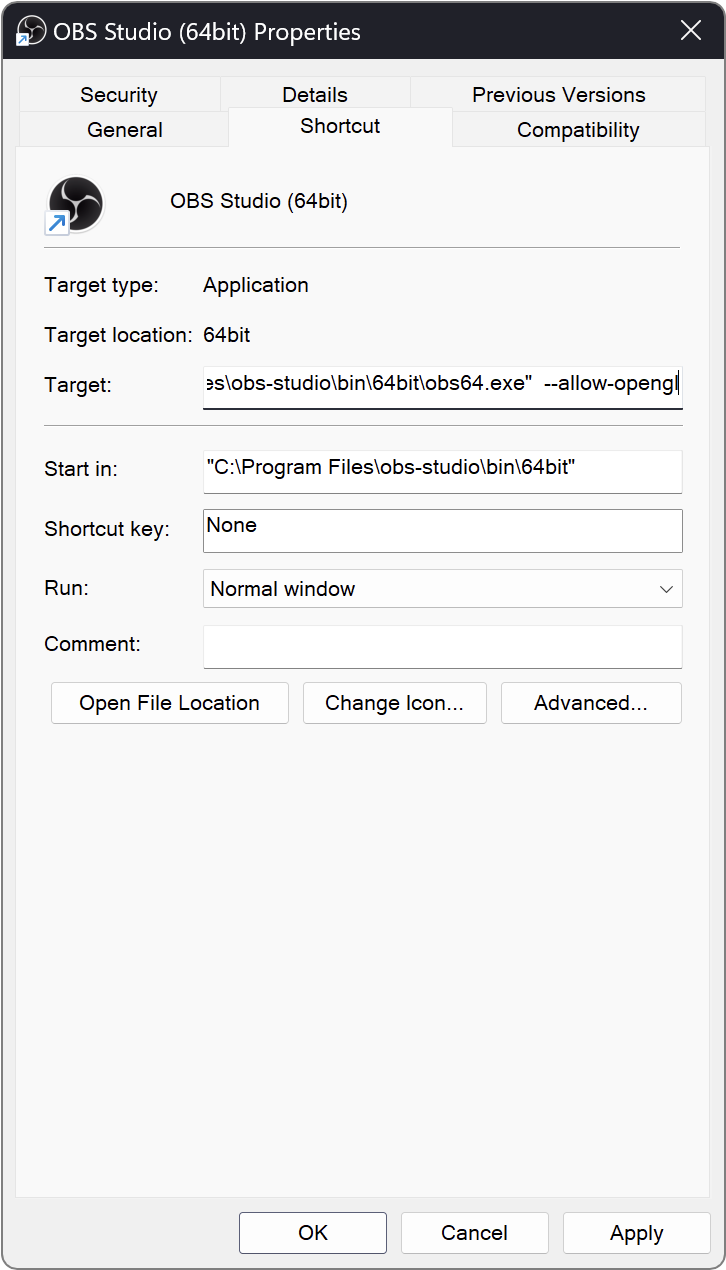Click the Change Icon button
Image resolution: width=726 pixels, height=1270 pixels.
click(394, 703)
